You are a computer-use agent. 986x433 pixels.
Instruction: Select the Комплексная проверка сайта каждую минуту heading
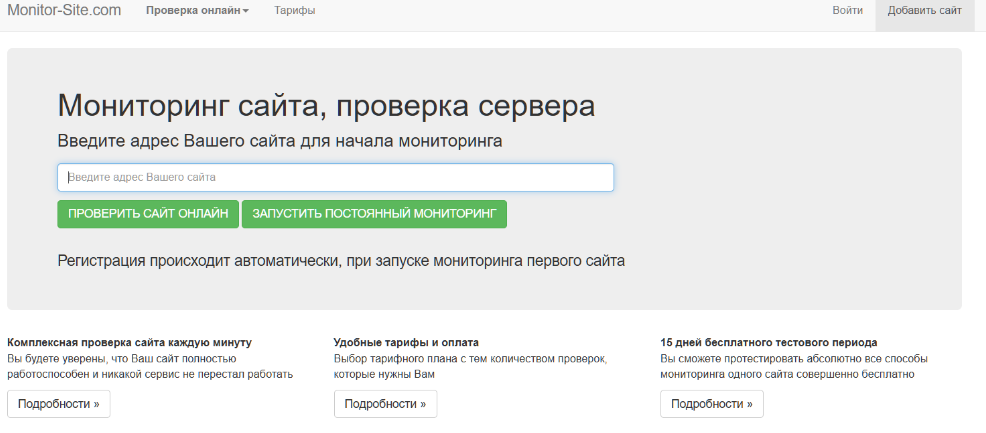(129, 342)
